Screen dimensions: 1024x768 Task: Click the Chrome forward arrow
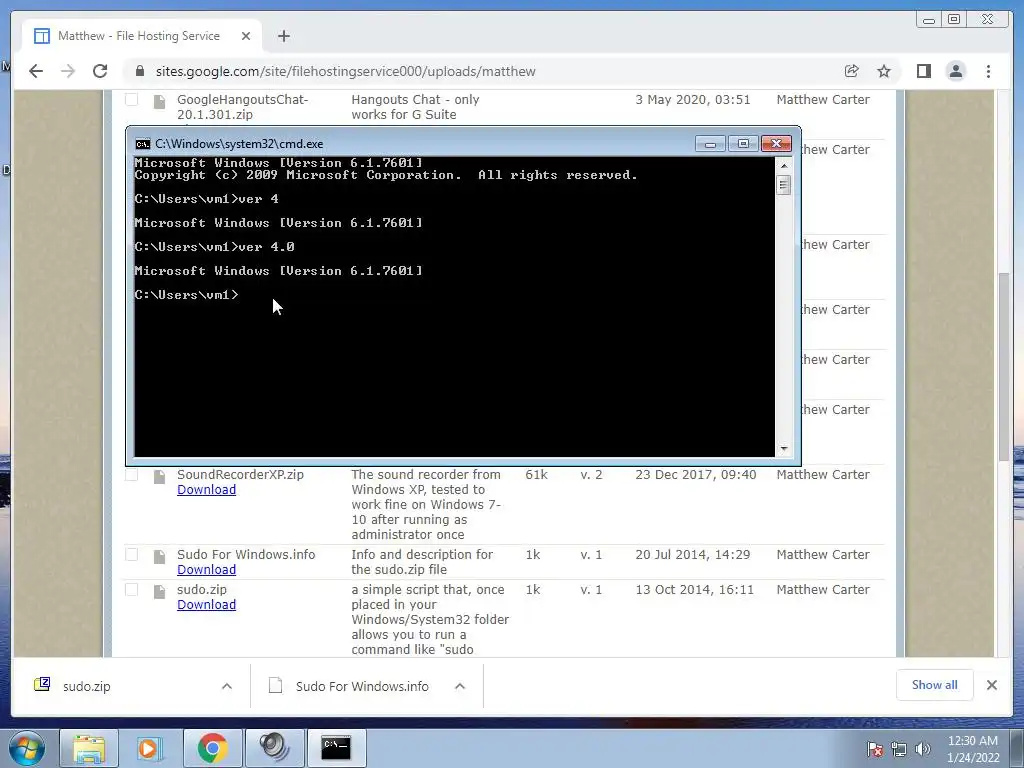pos(68,71)
